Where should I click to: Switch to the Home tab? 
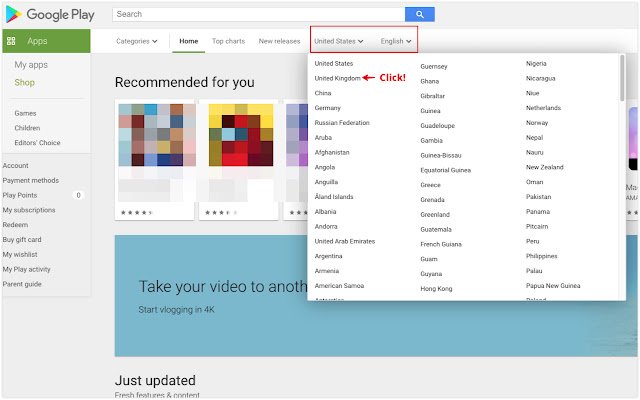click(x=189, y=41)
